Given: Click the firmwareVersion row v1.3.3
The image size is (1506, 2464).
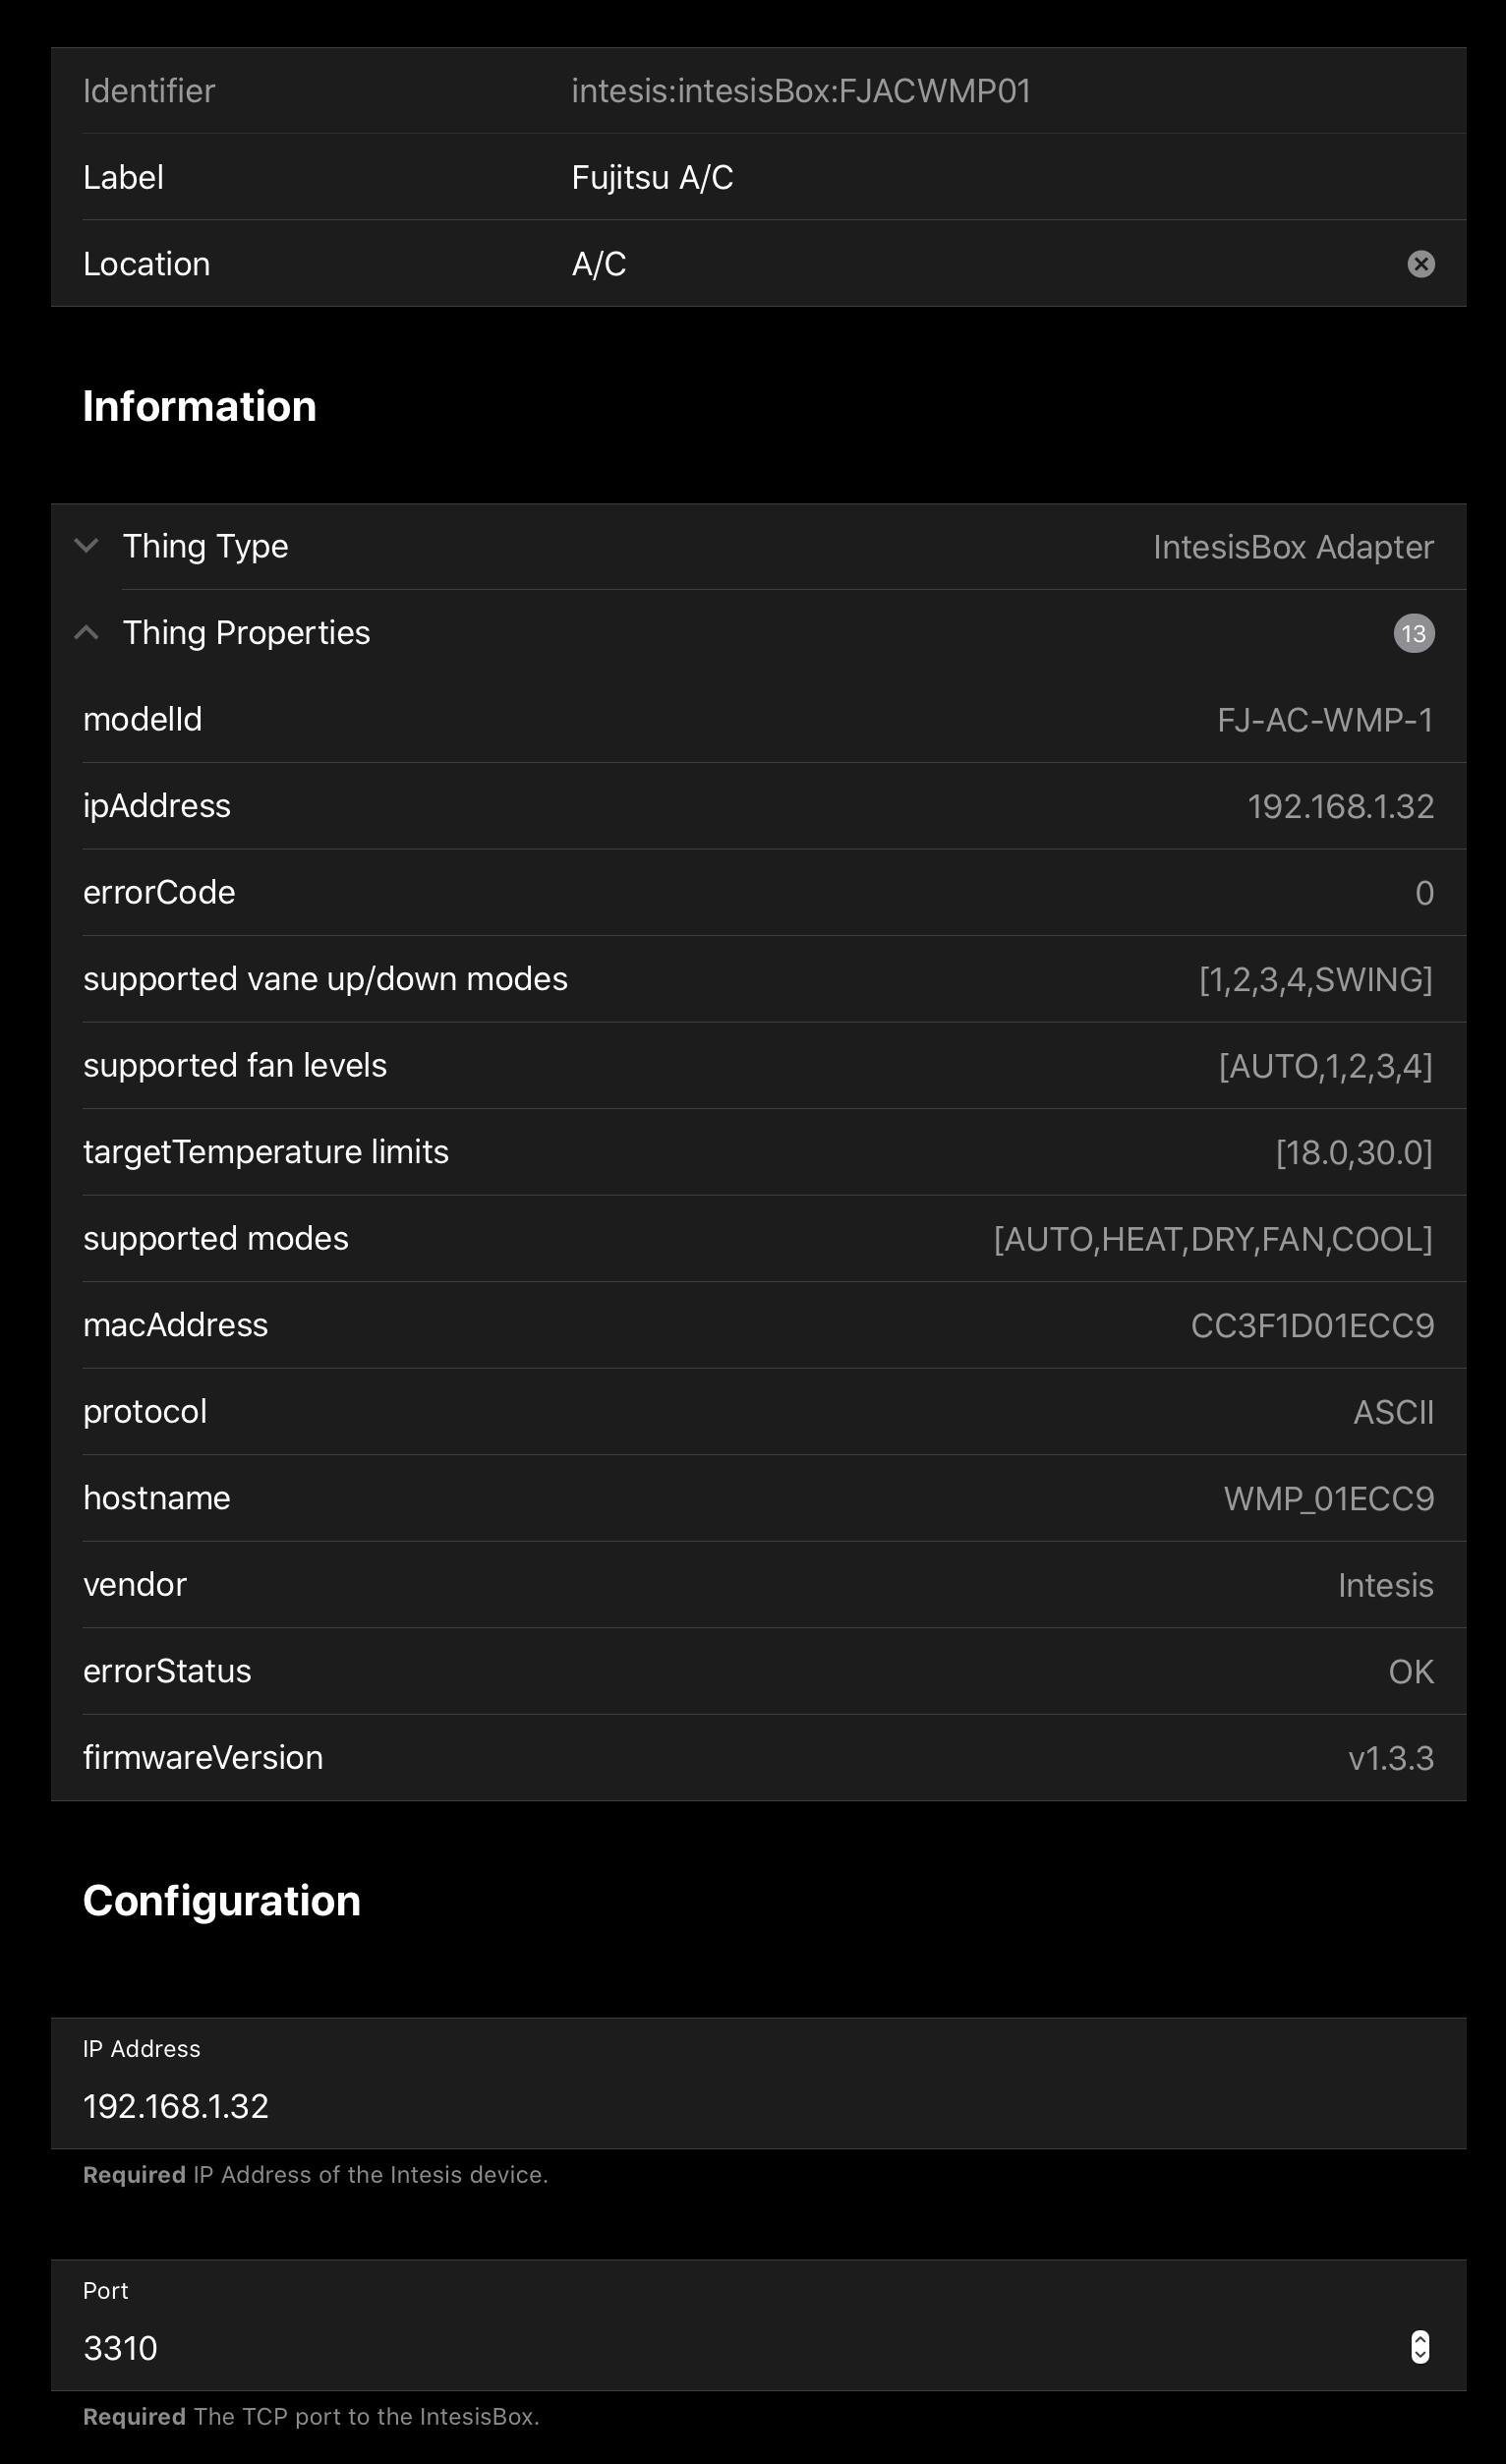Looking at the screenshot, I should click(x=758, y=1758).
